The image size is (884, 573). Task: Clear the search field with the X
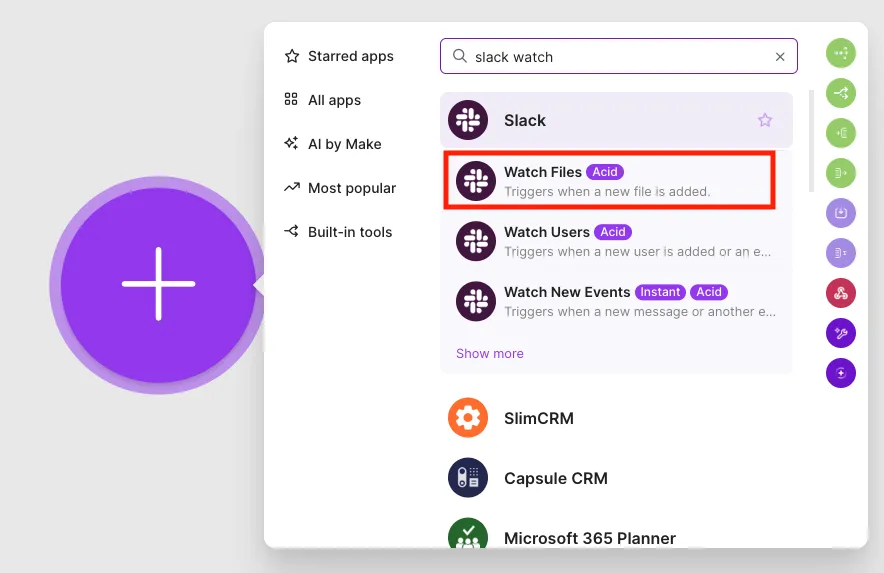[780, 56]
